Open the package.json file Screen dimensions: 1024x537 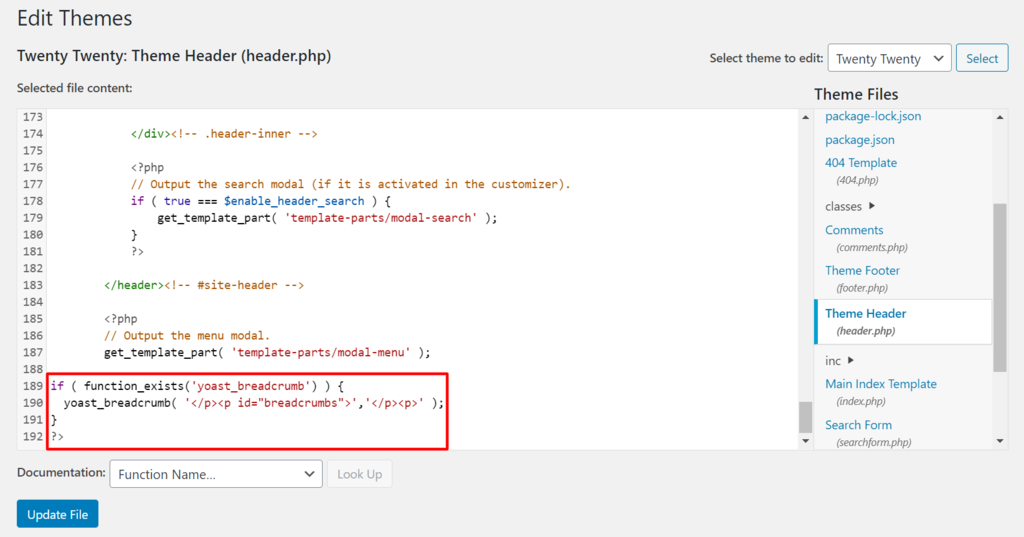[859, 140]
